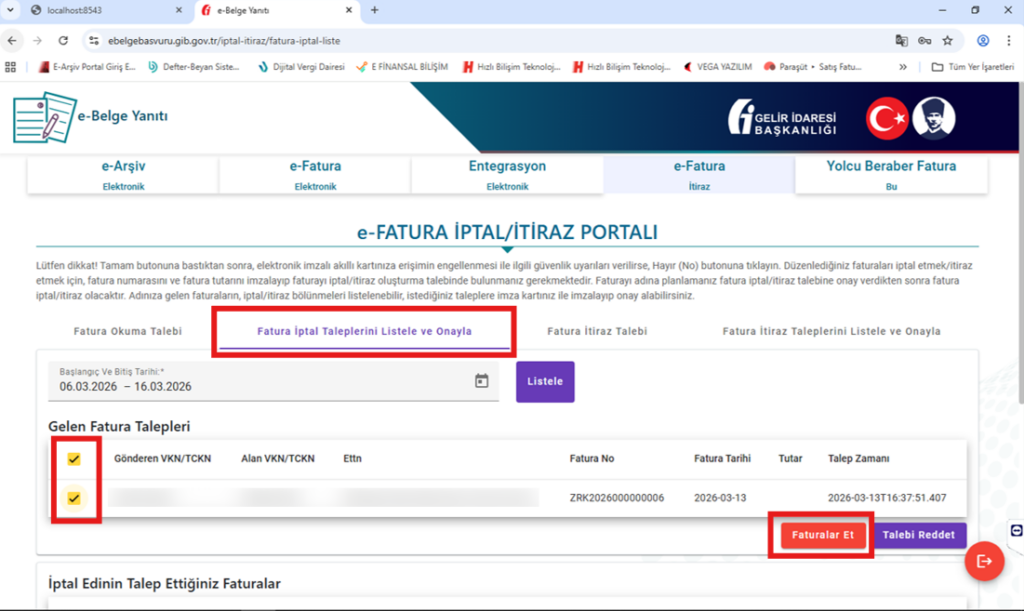Screen dimensions: 1024x611
Task: Open Defter-Beyan Sistemi bookmark
Action: pyautogui.click(x=193, y=67)
